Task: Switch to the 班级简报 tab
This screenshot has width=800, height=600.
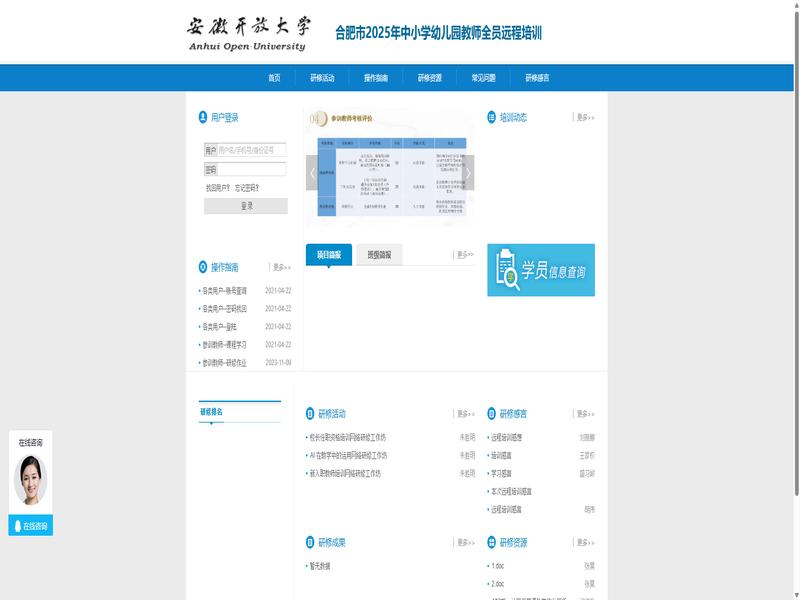Action: (x=378, y=255)
